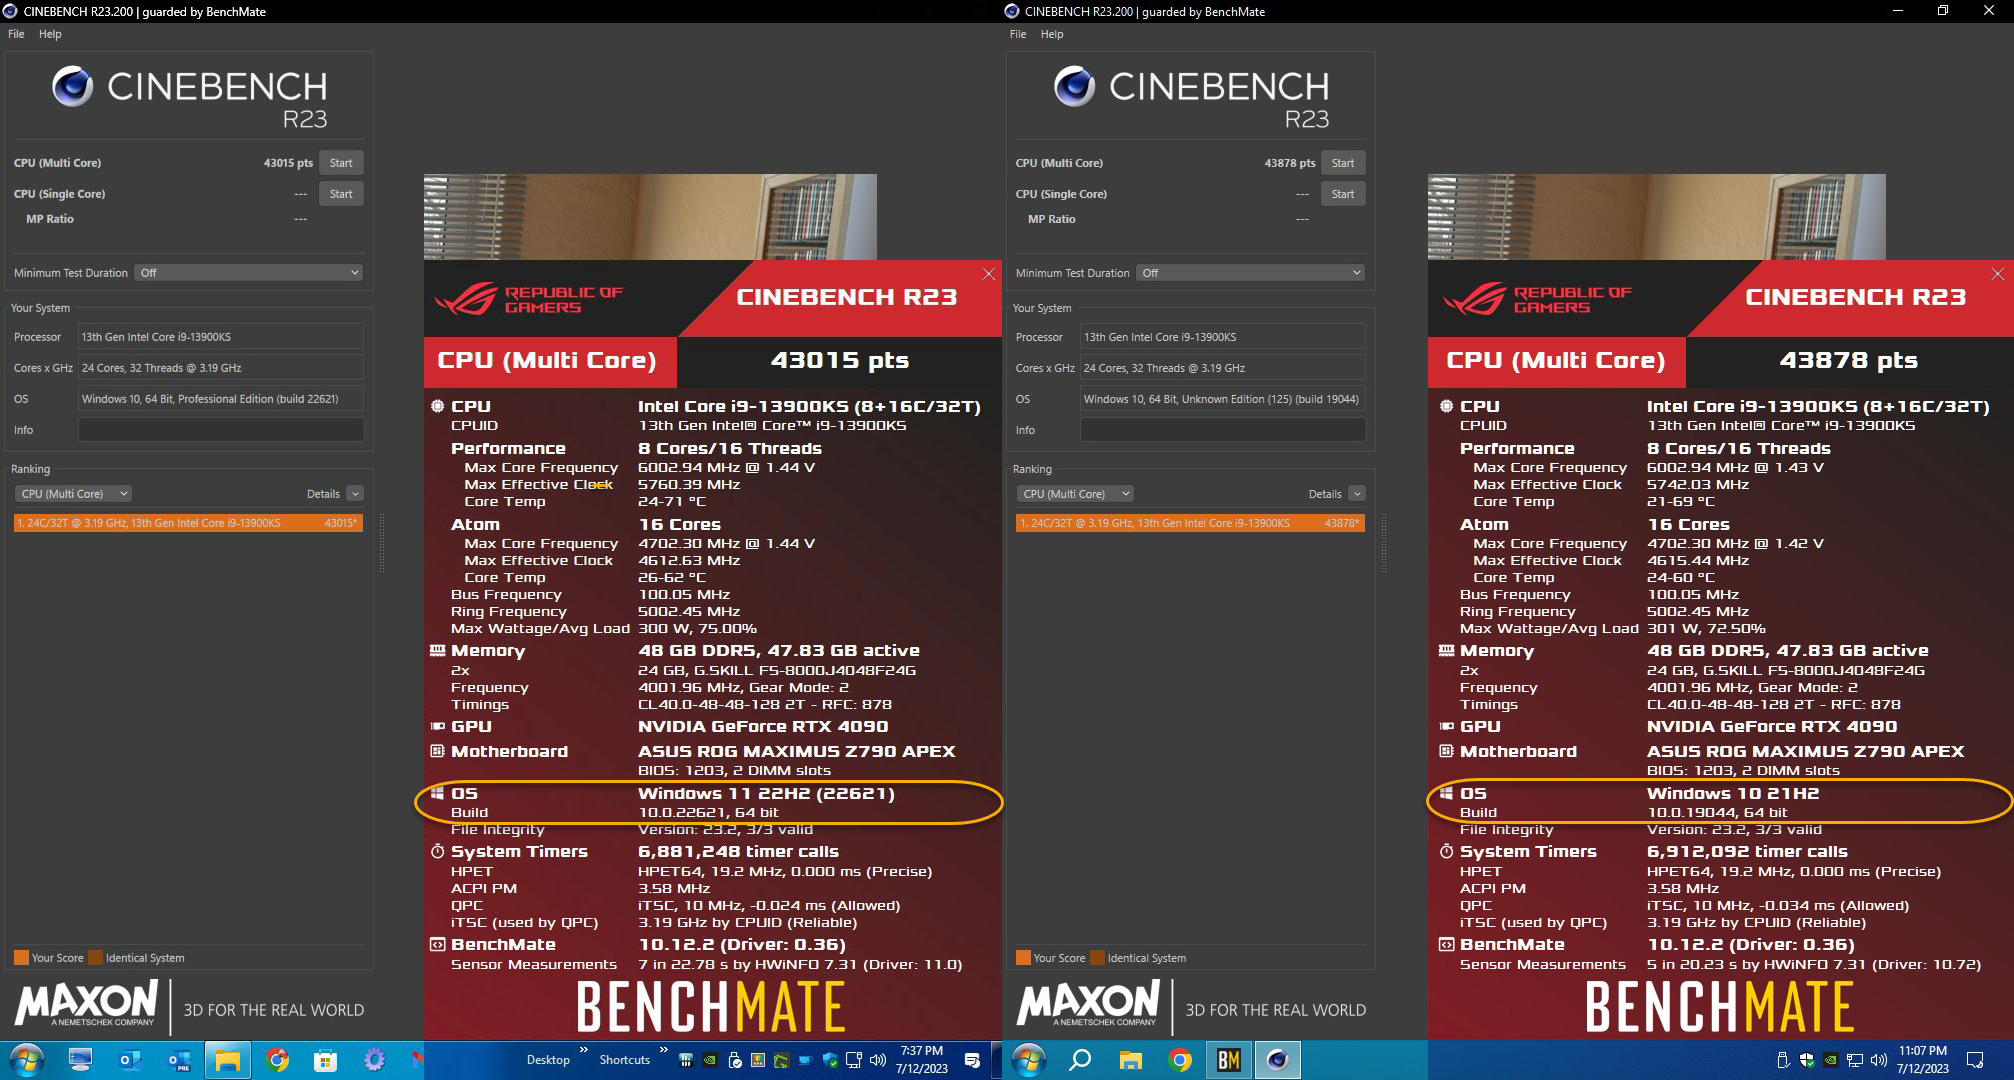The width and height of the screenshot is (2014, 1080).
Task: Launch Chrome from the right taskbar
Action: click(1180, 1060)
